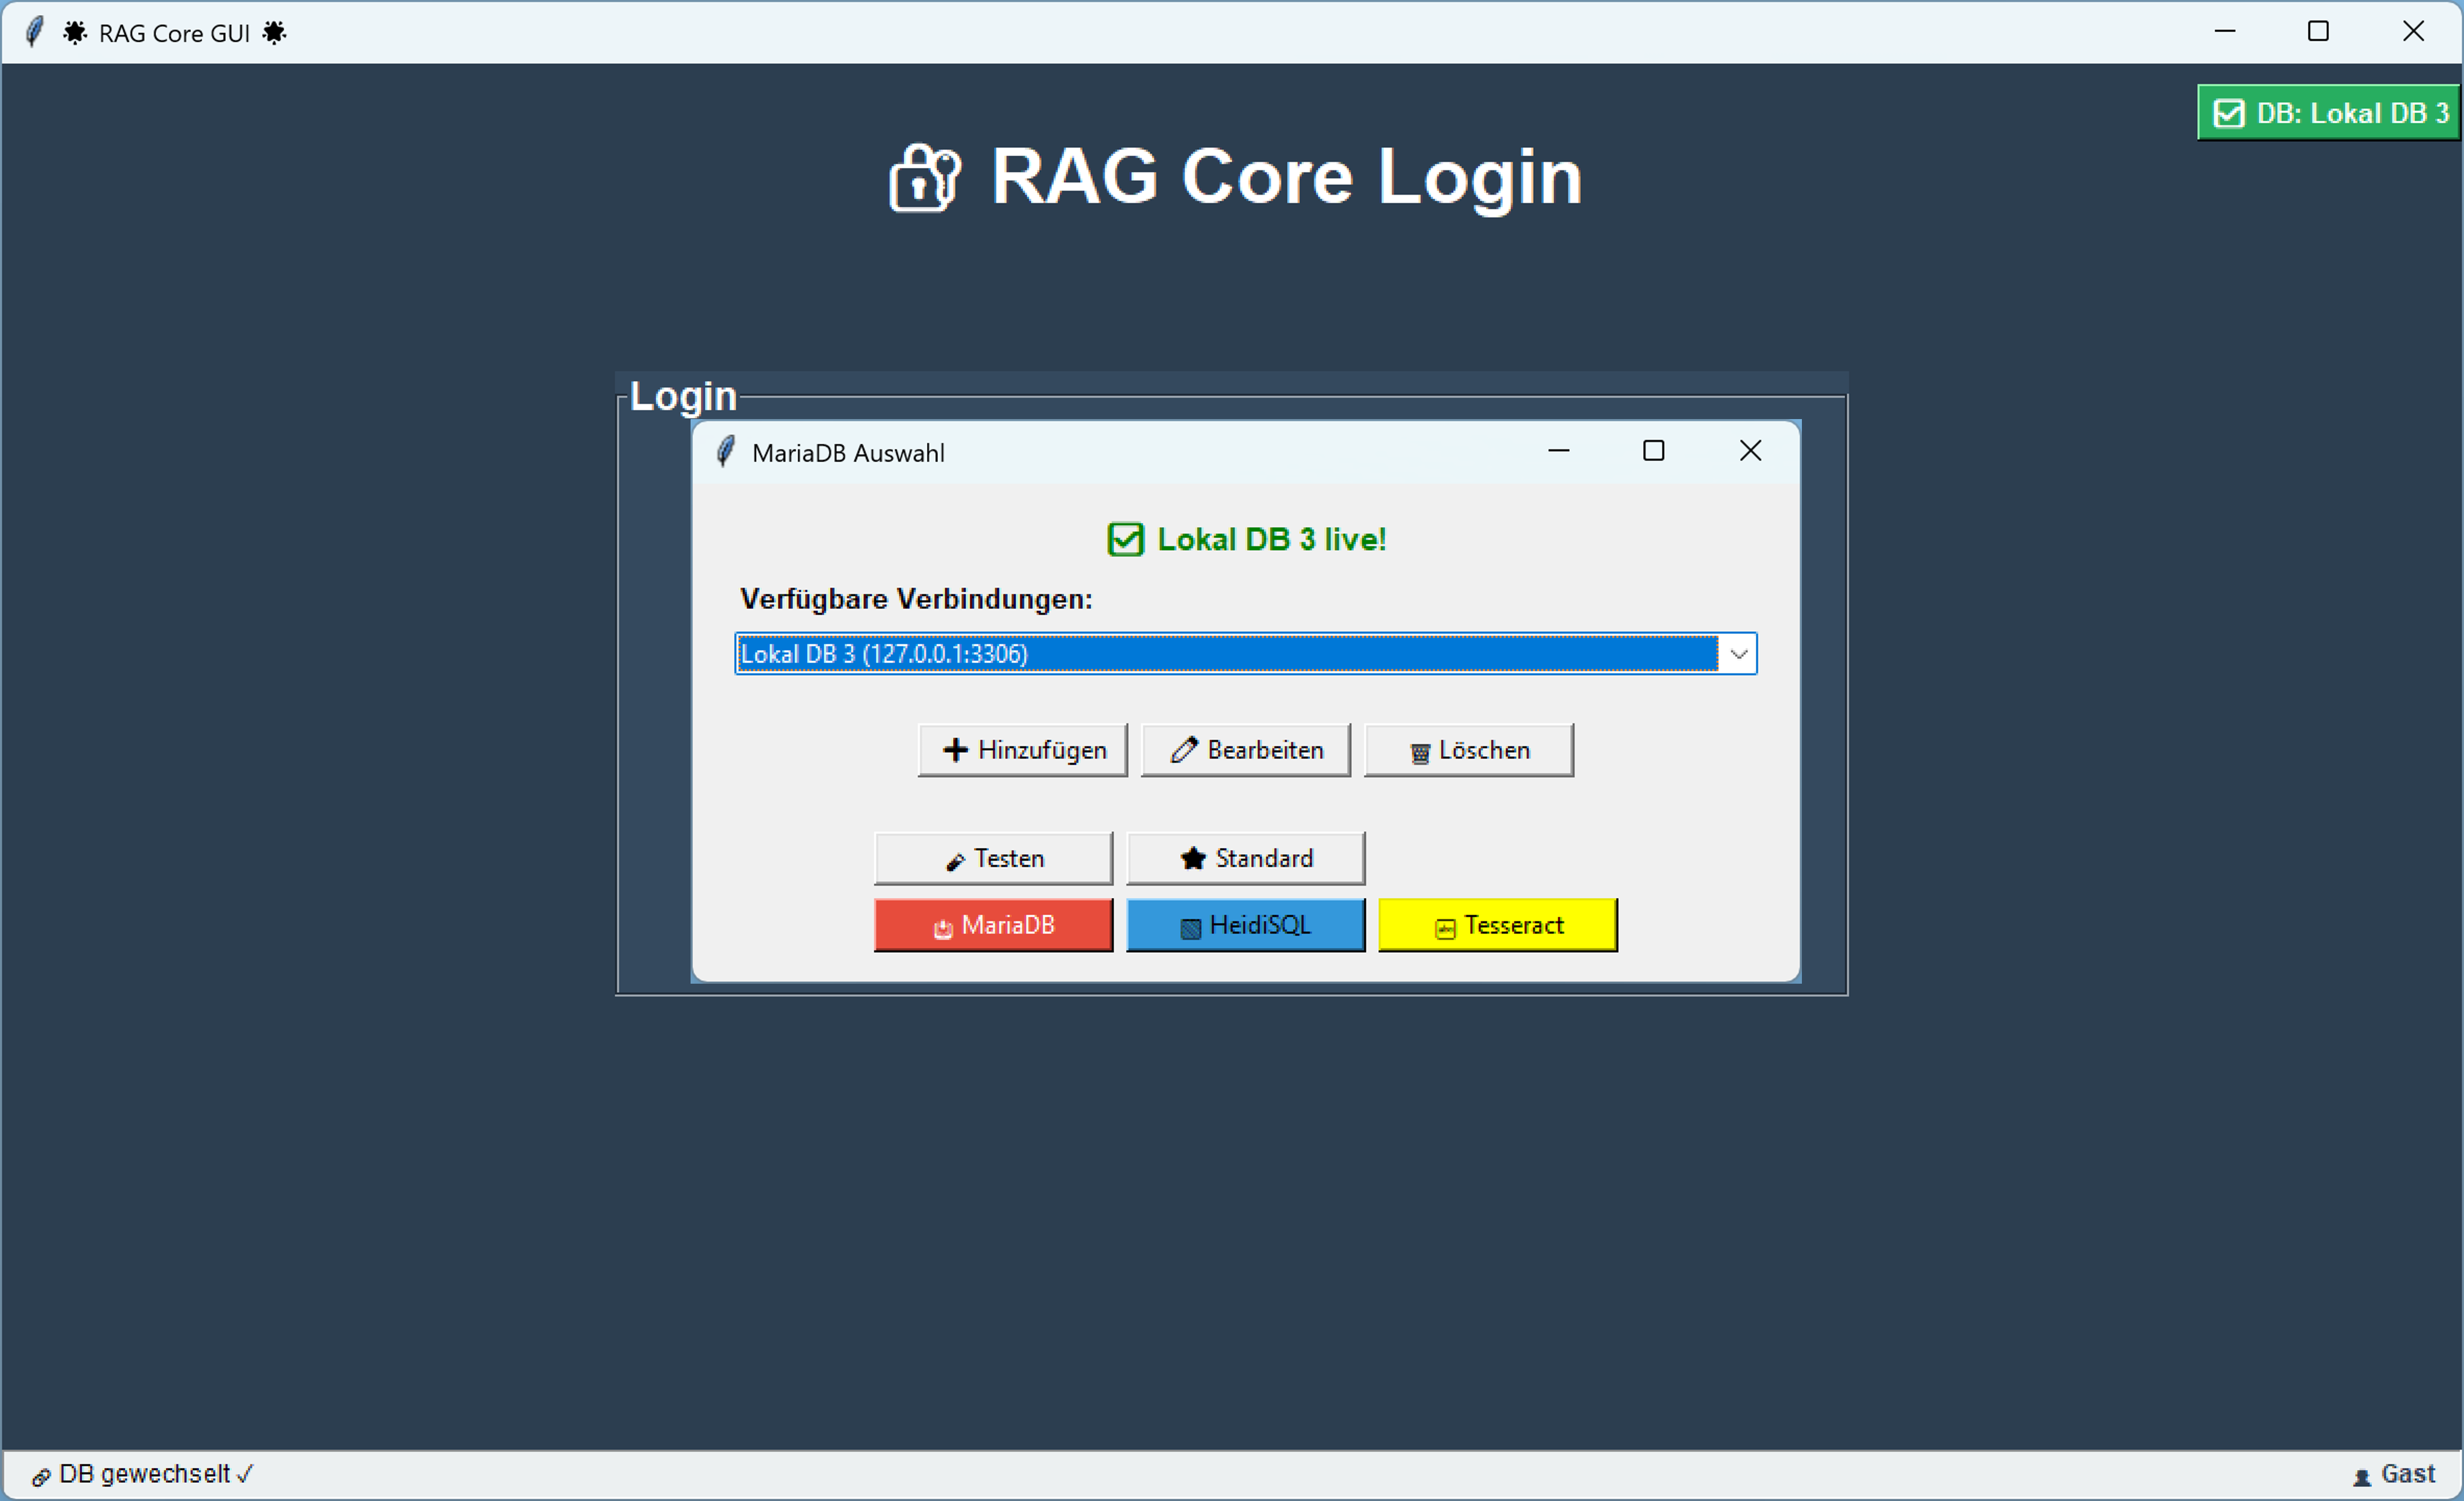
Task: Open HeidiSQL via the blue button
Action: (x=1245, y=925)
